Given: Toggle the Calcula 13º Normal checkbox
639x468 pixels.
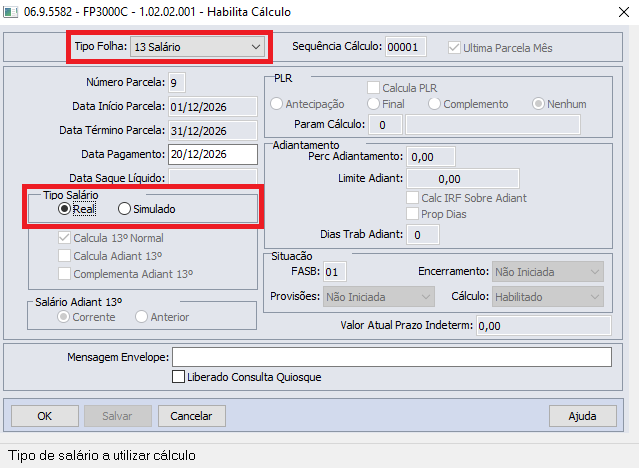Looking at the screenshot, I should pyautogui.click(x=64, y=238).
